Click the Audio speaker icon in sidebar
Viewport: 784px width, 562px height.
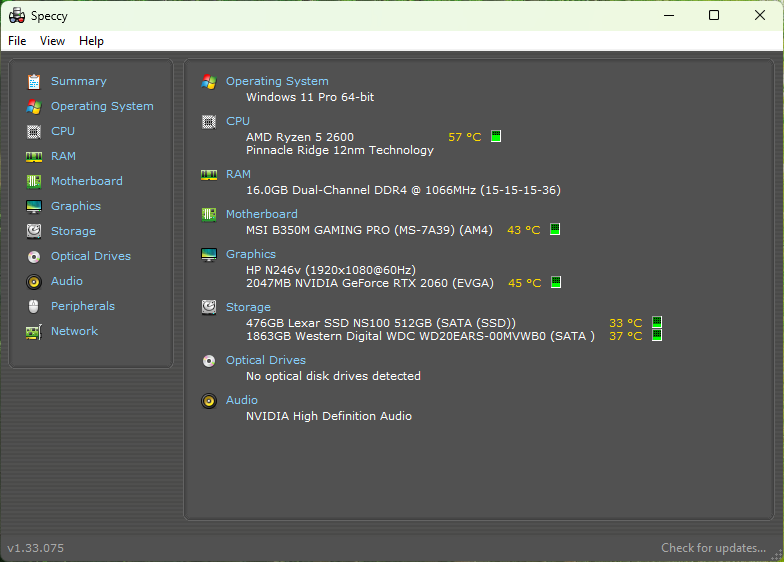34,281
